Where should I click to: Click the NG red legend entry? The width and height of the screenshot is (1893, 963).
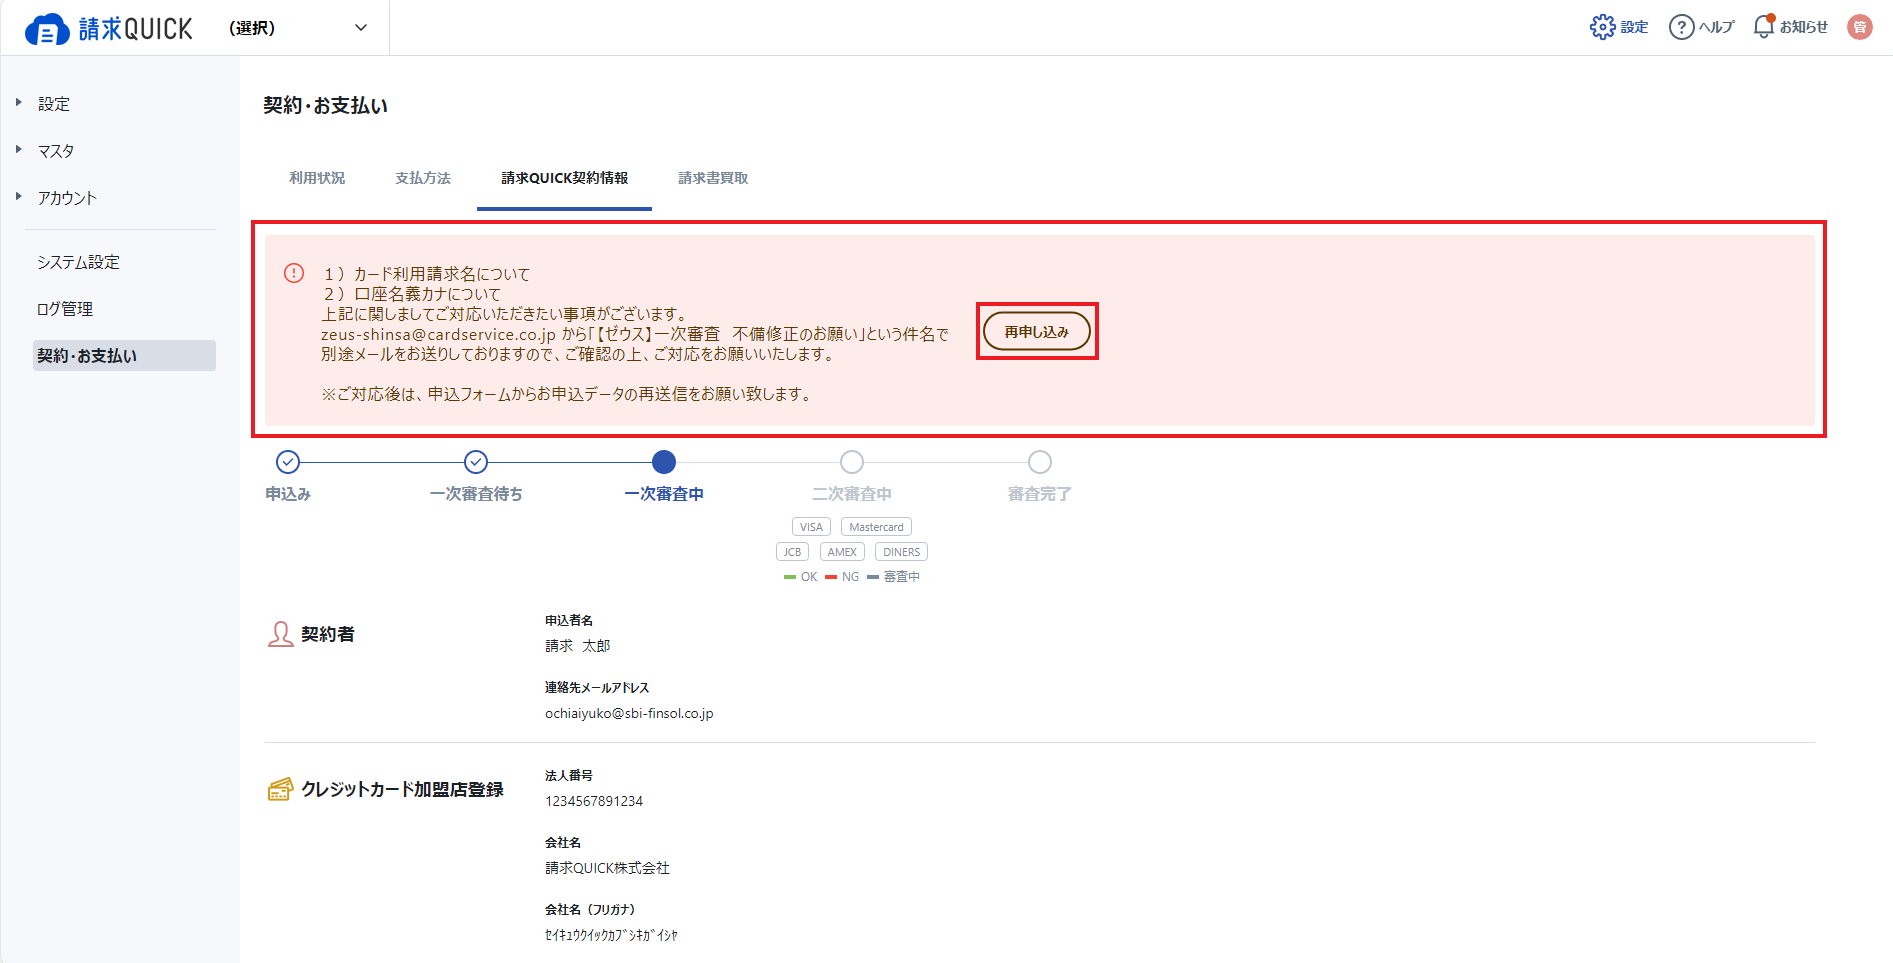842,577
